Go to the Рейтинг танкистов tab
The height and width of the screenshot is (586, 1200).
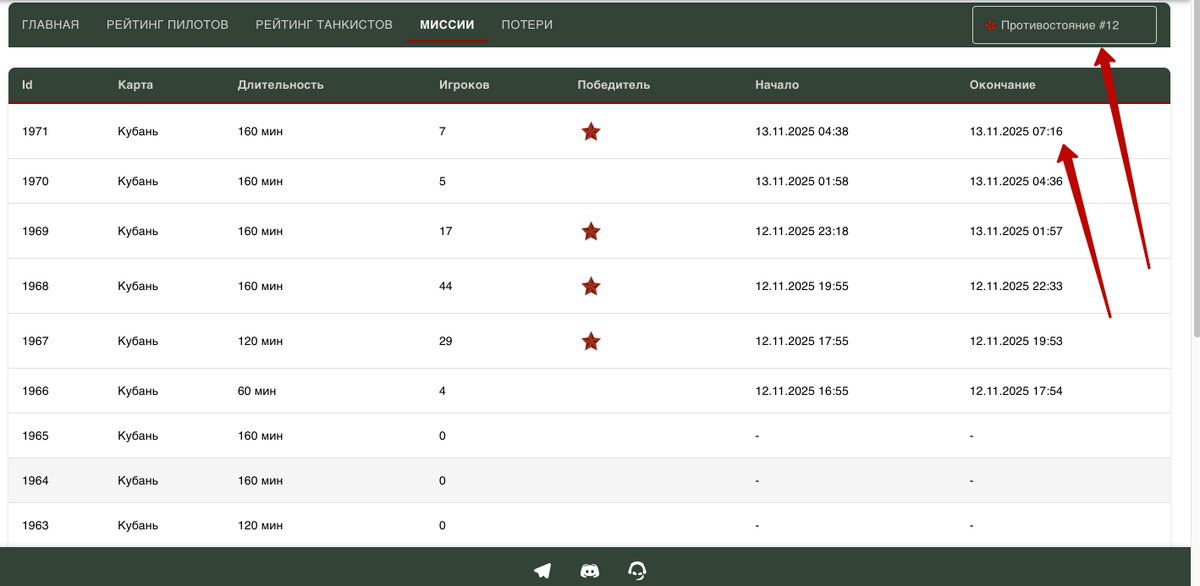click(x=324, y=24)
